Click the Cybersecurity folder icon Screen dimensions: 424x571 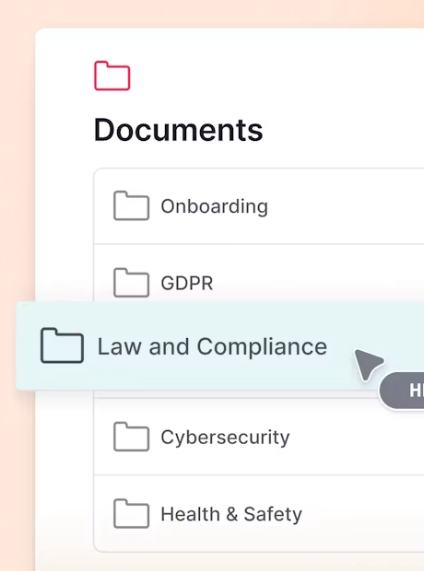(x=131, y=437)
